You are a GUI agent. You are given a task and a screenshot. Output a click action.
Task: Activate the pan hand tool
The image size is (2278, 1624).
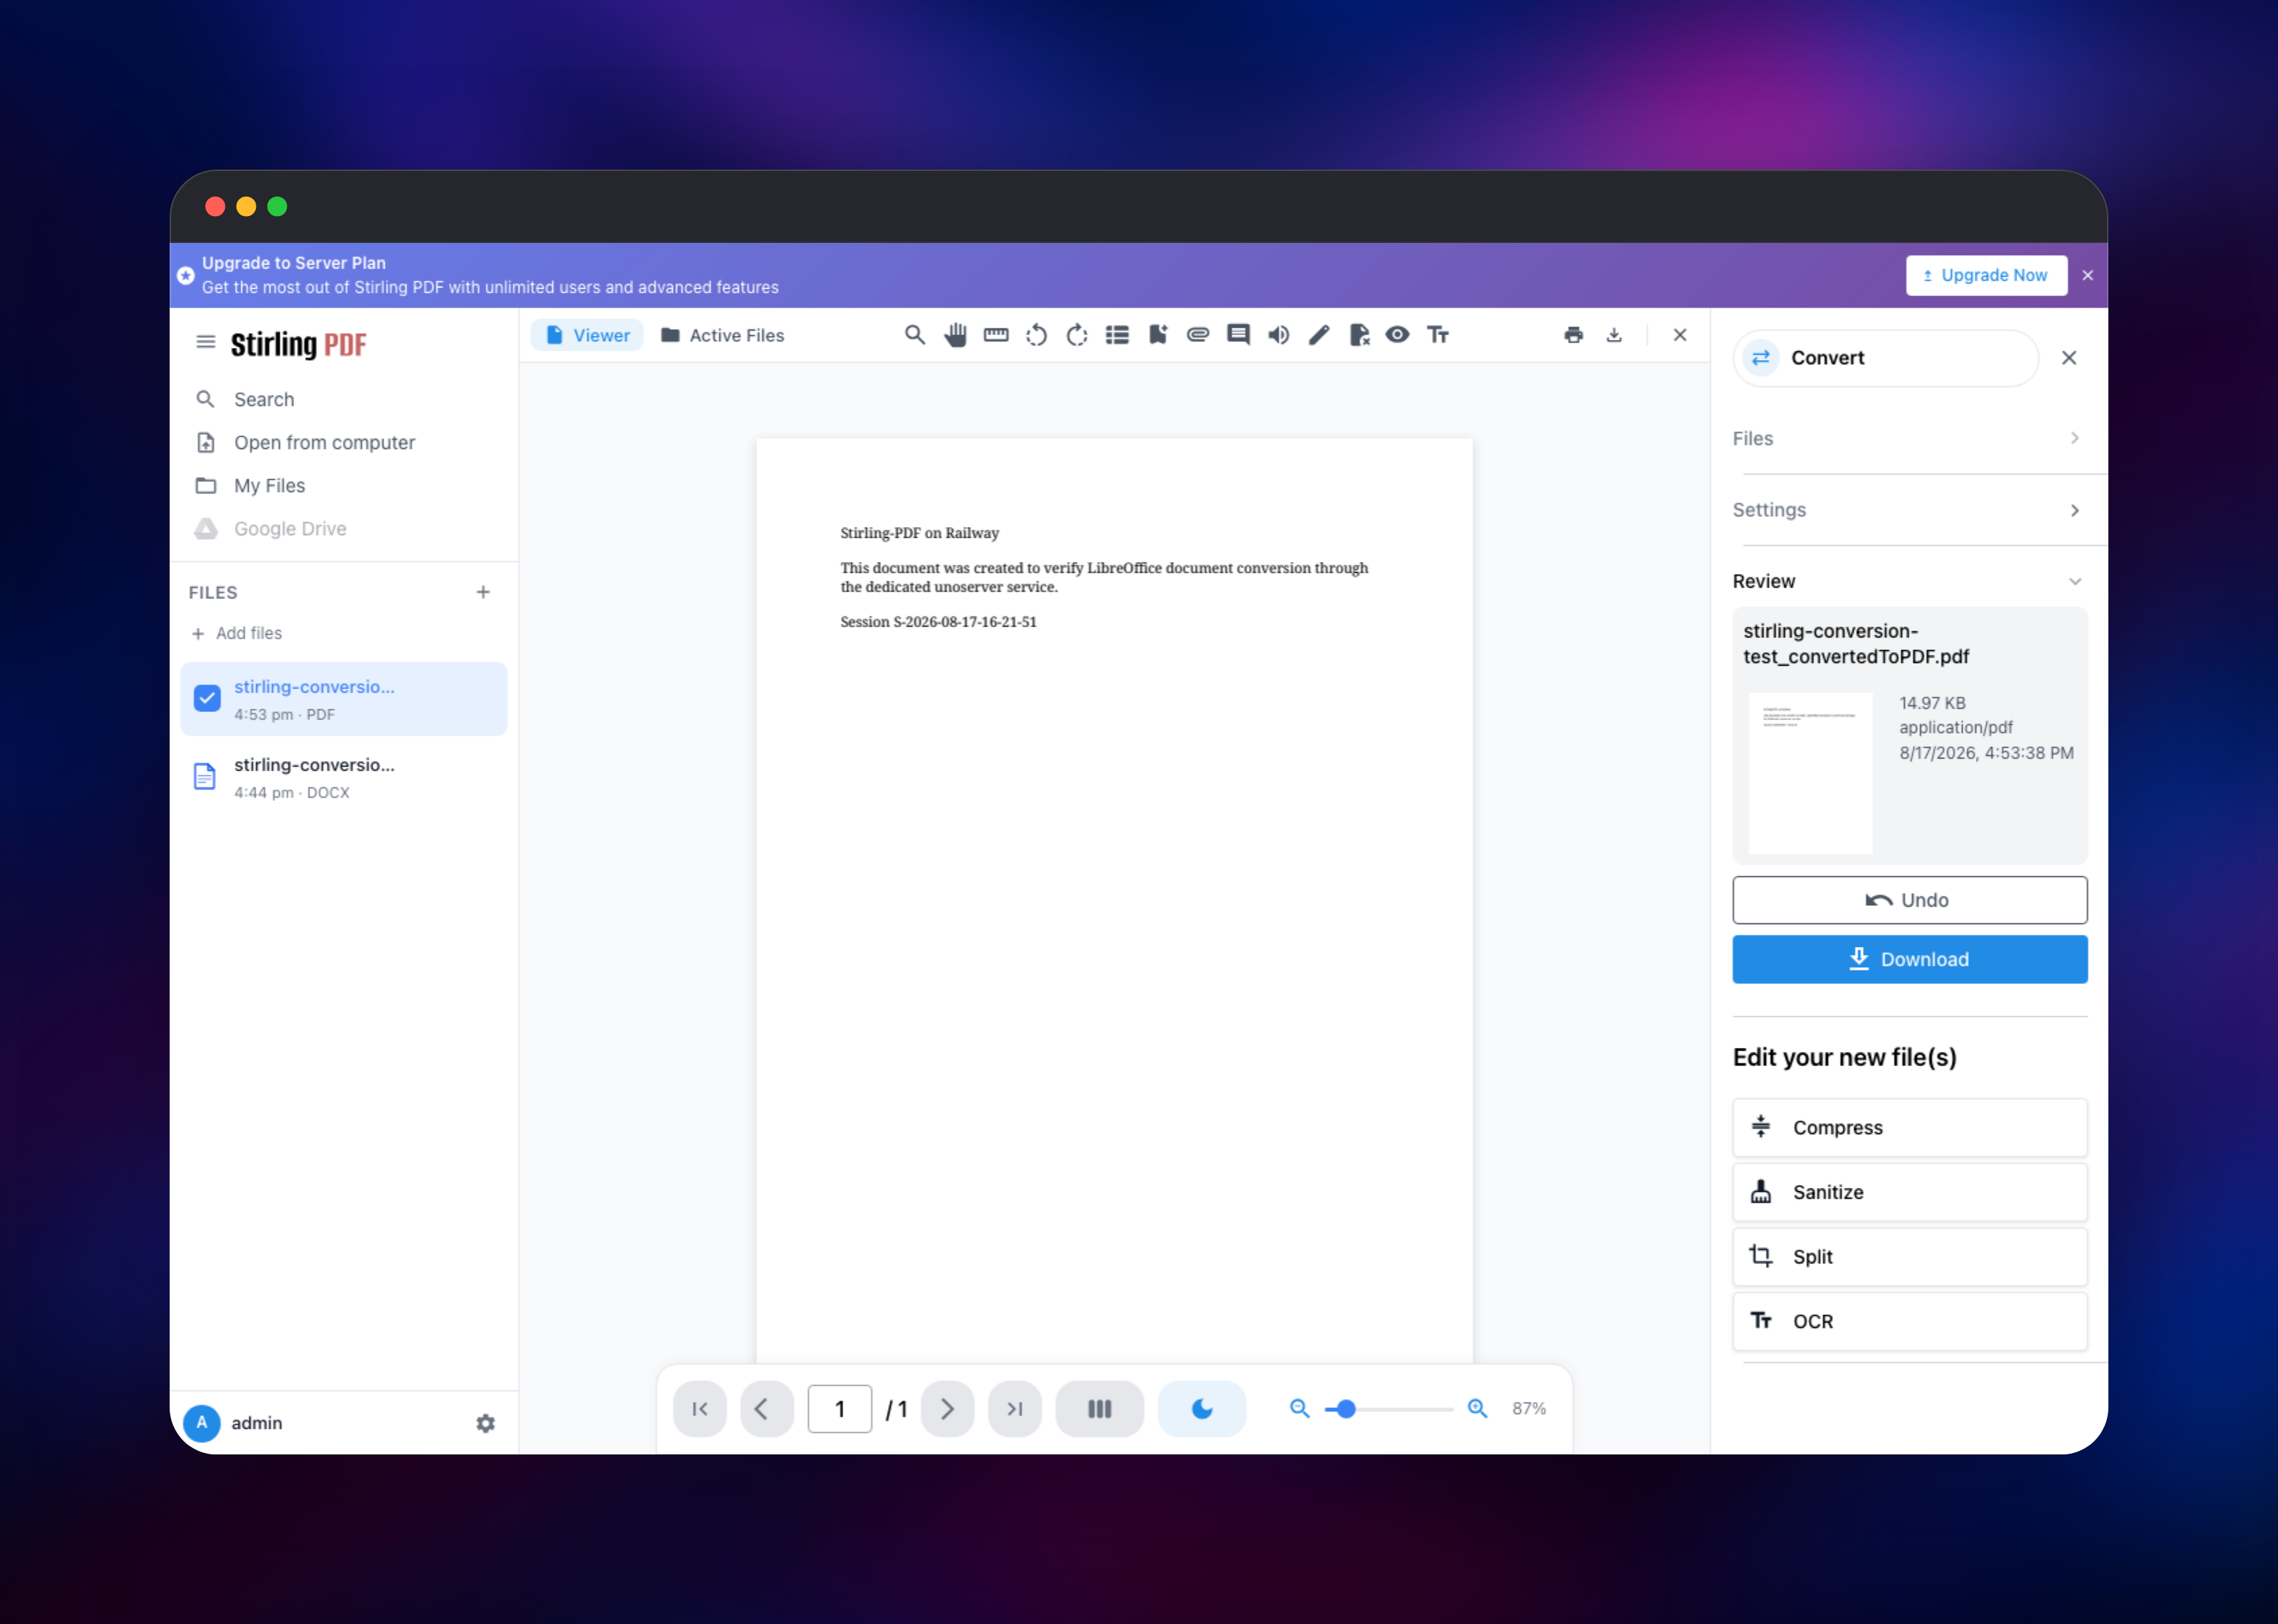pos(955,335)
